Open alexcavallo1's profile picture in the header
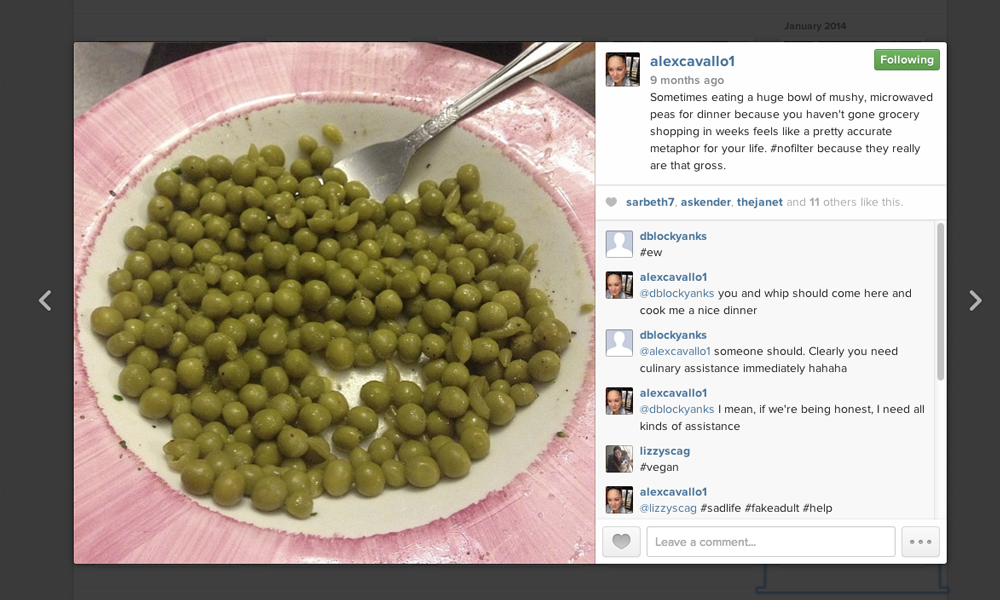Screen dimensions: 1000x600 (x=622, y=70)
